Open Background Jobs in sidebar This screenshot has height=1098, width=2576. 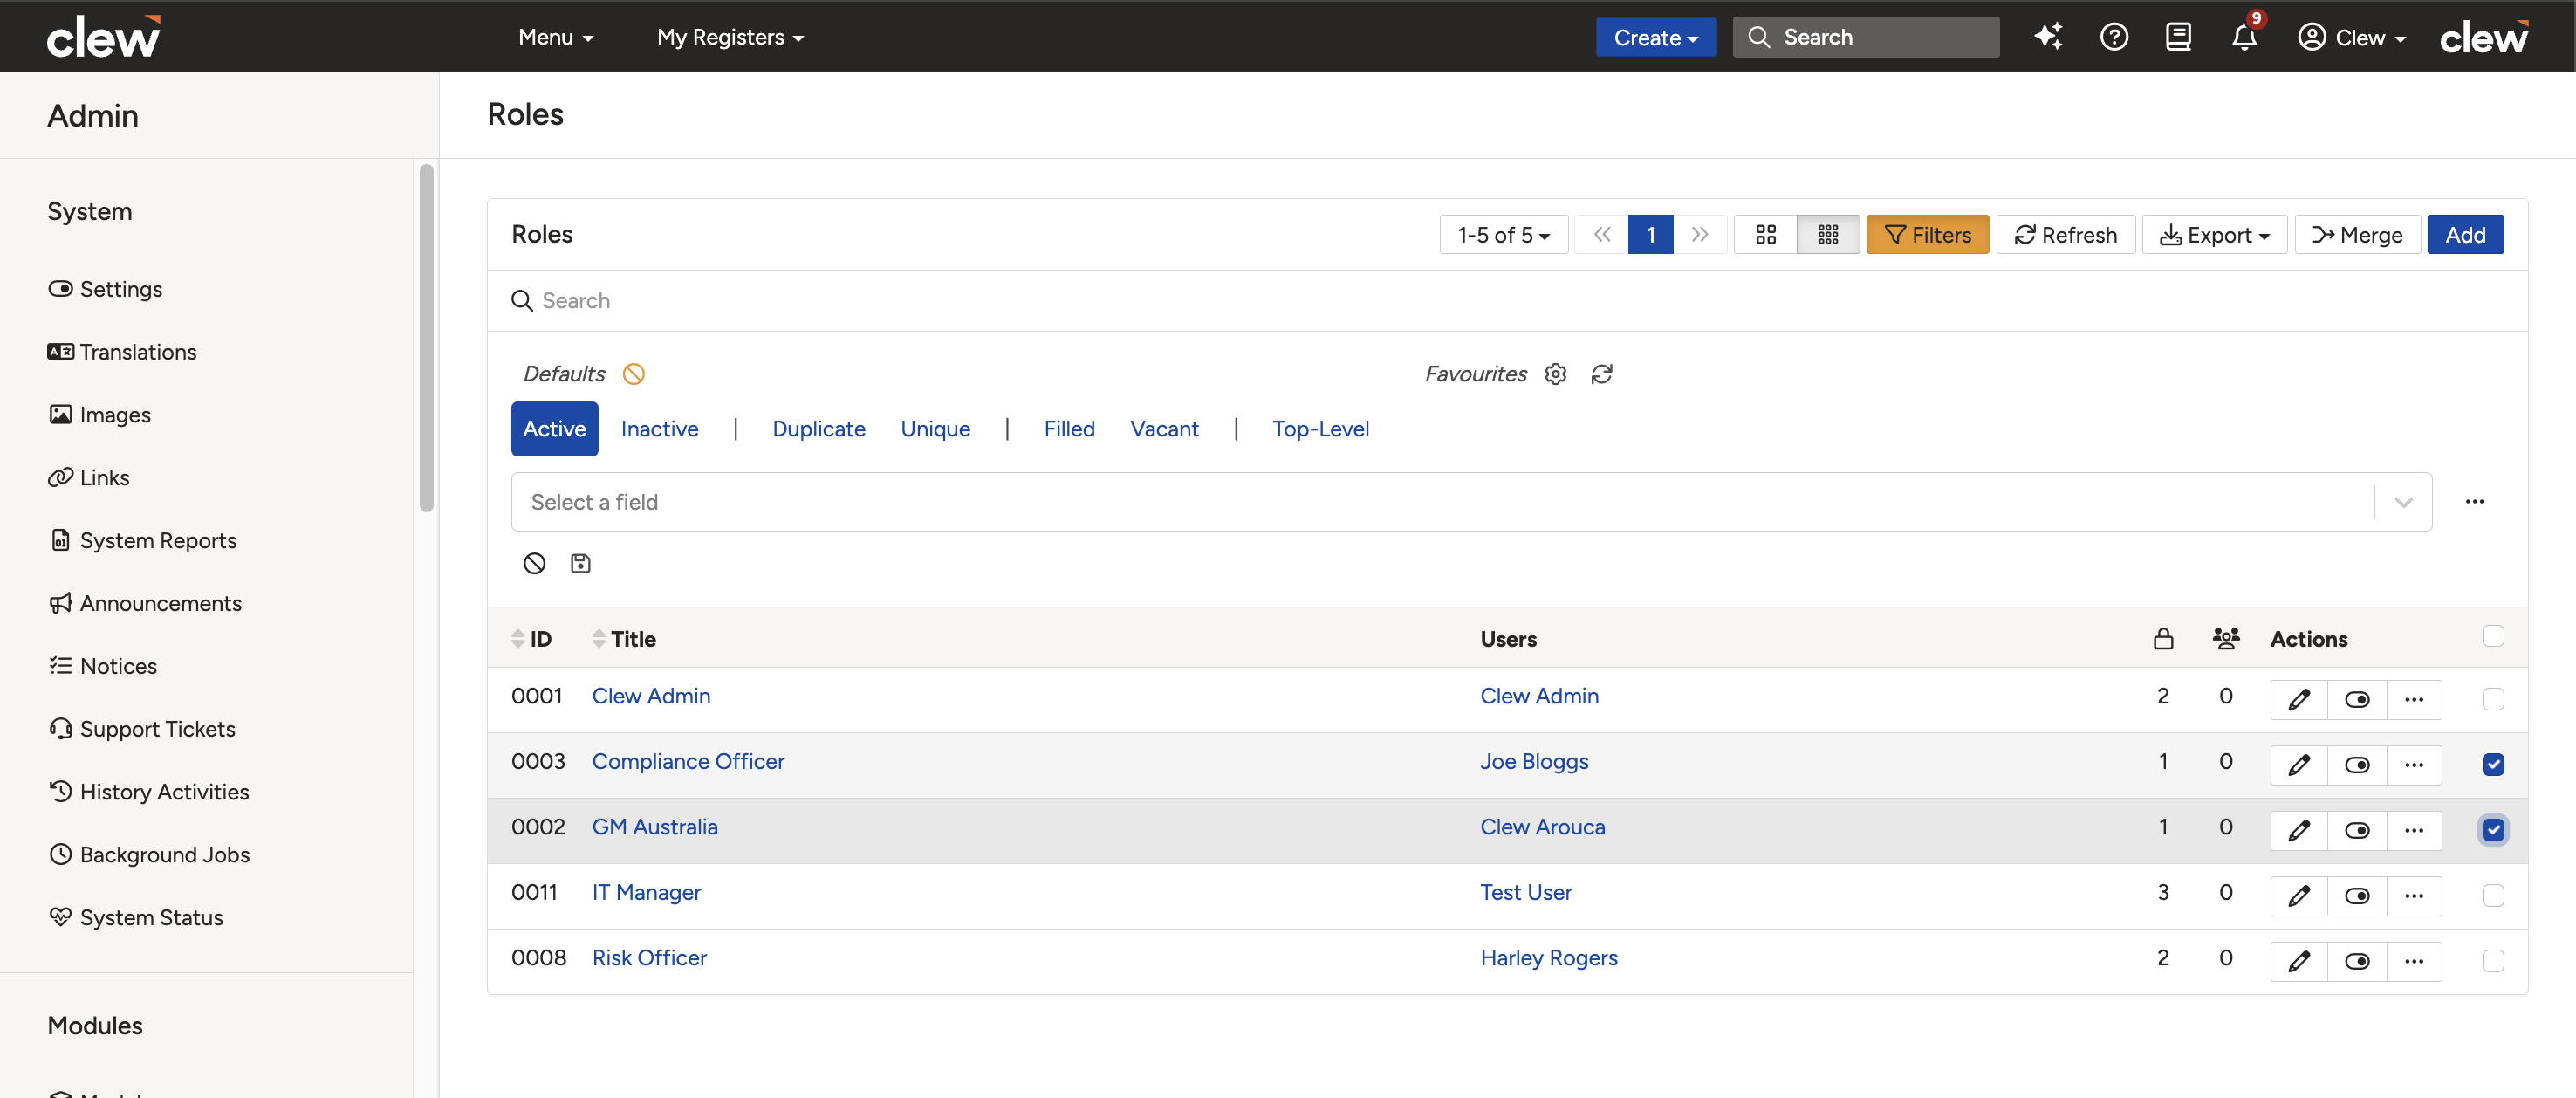tap(149, 855)
